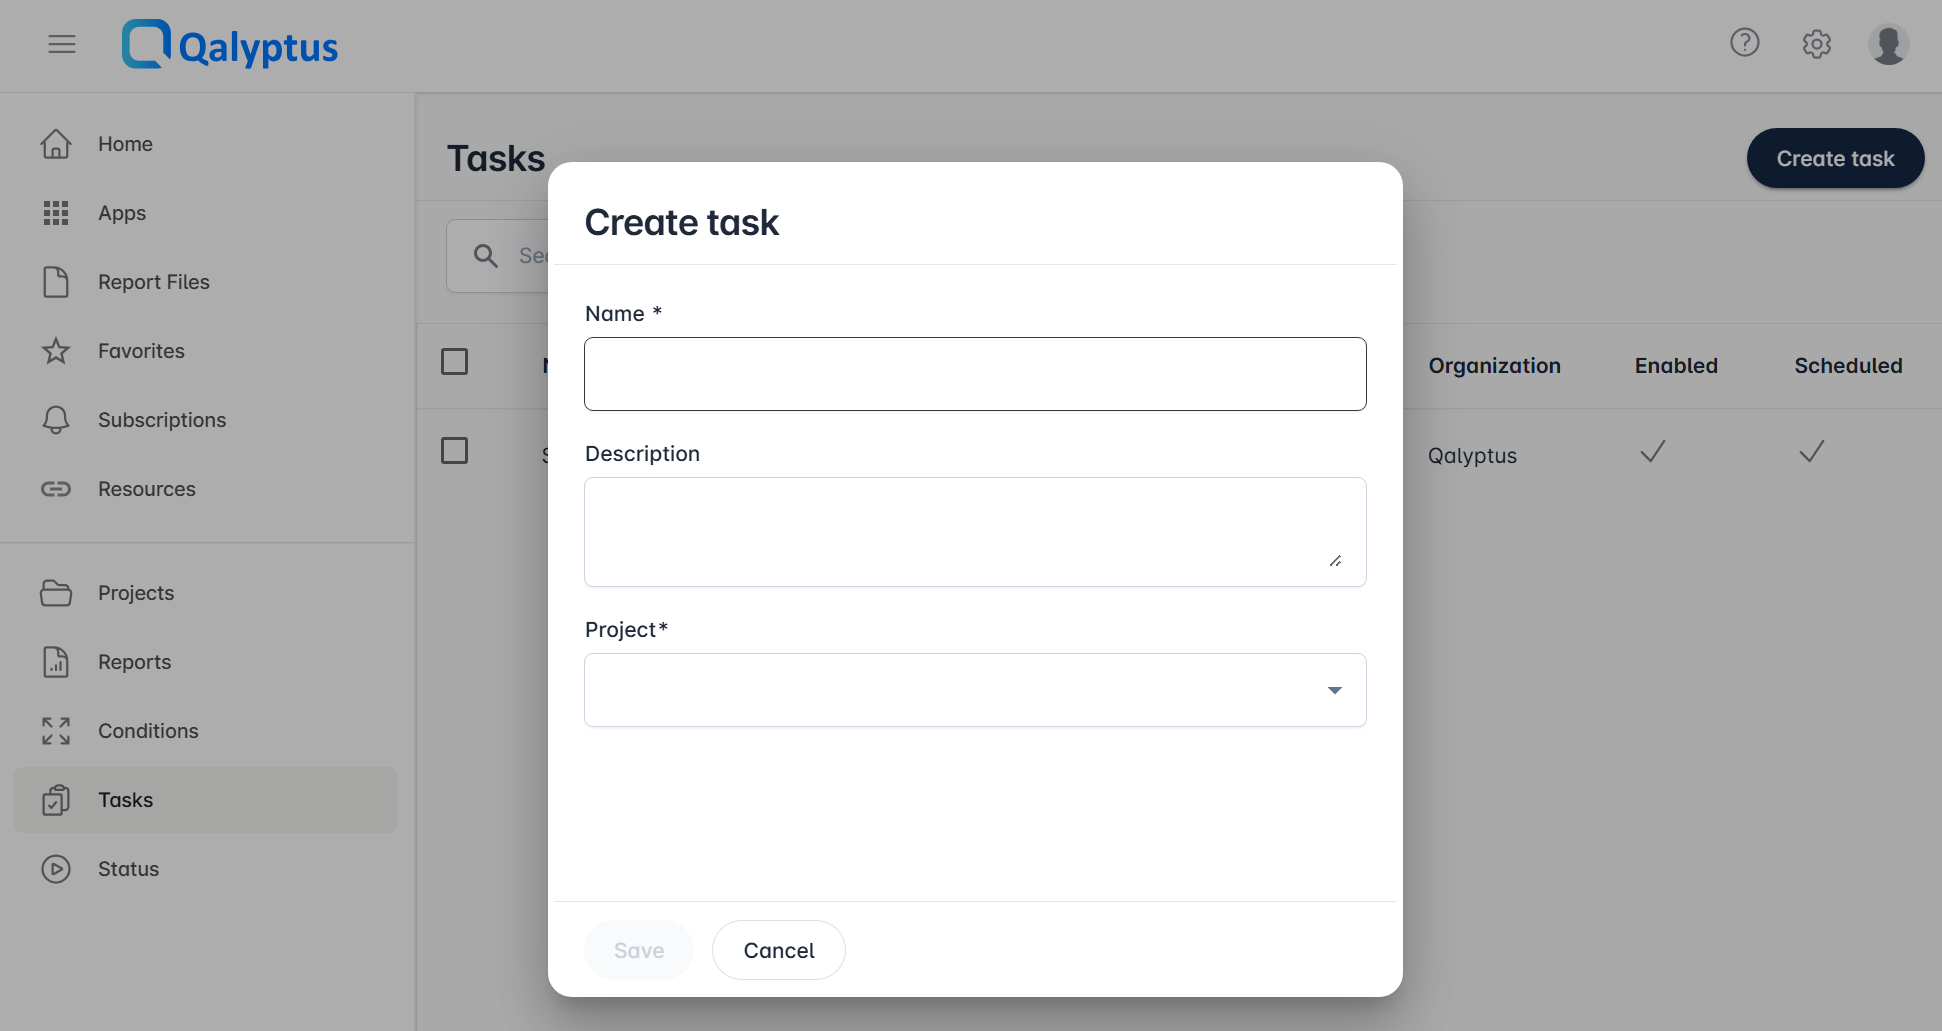Click the search magnifier in the search field
Viewport: 1942px width, 1031px height.
pyautogui.click(x=486, y=255)
